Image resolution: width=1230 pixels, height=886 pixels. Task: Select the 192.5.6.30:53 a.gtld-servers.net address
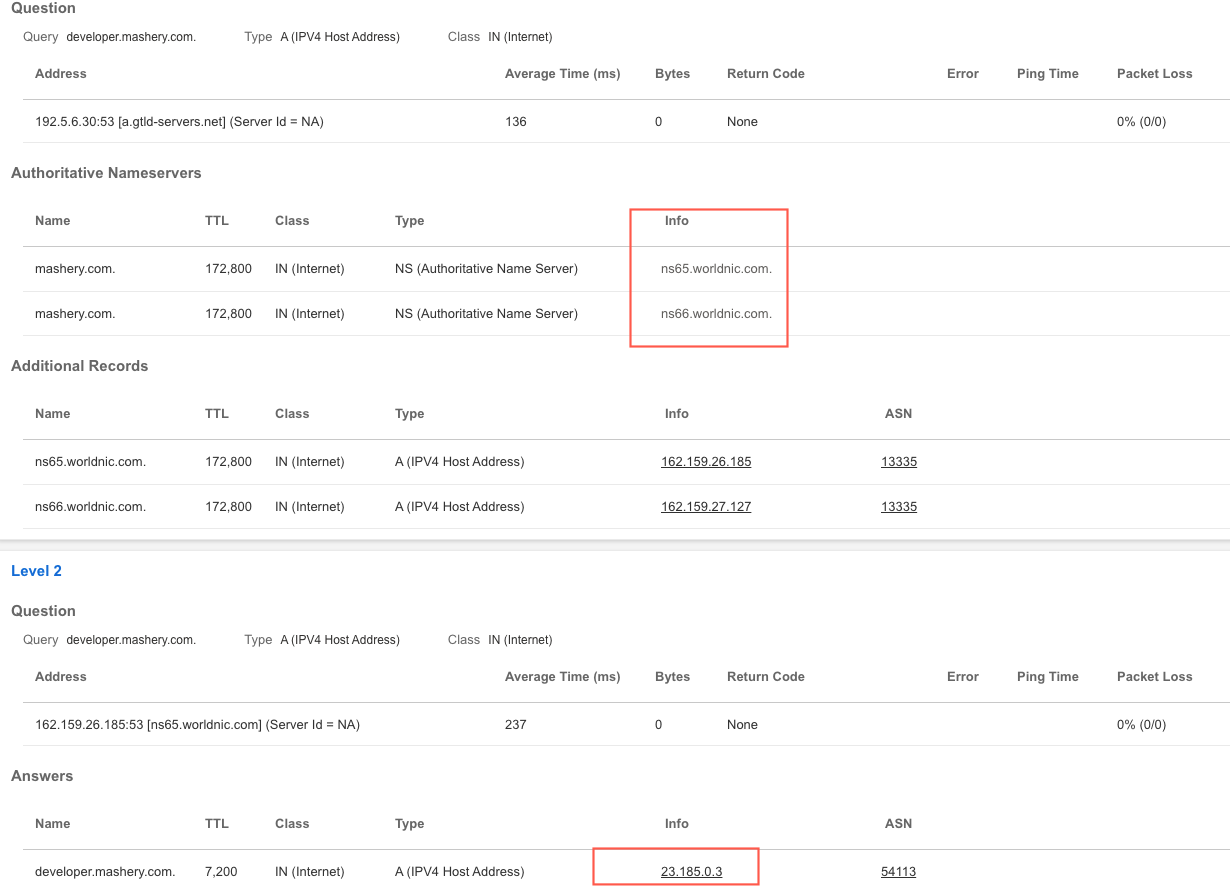tap(179, 122)
